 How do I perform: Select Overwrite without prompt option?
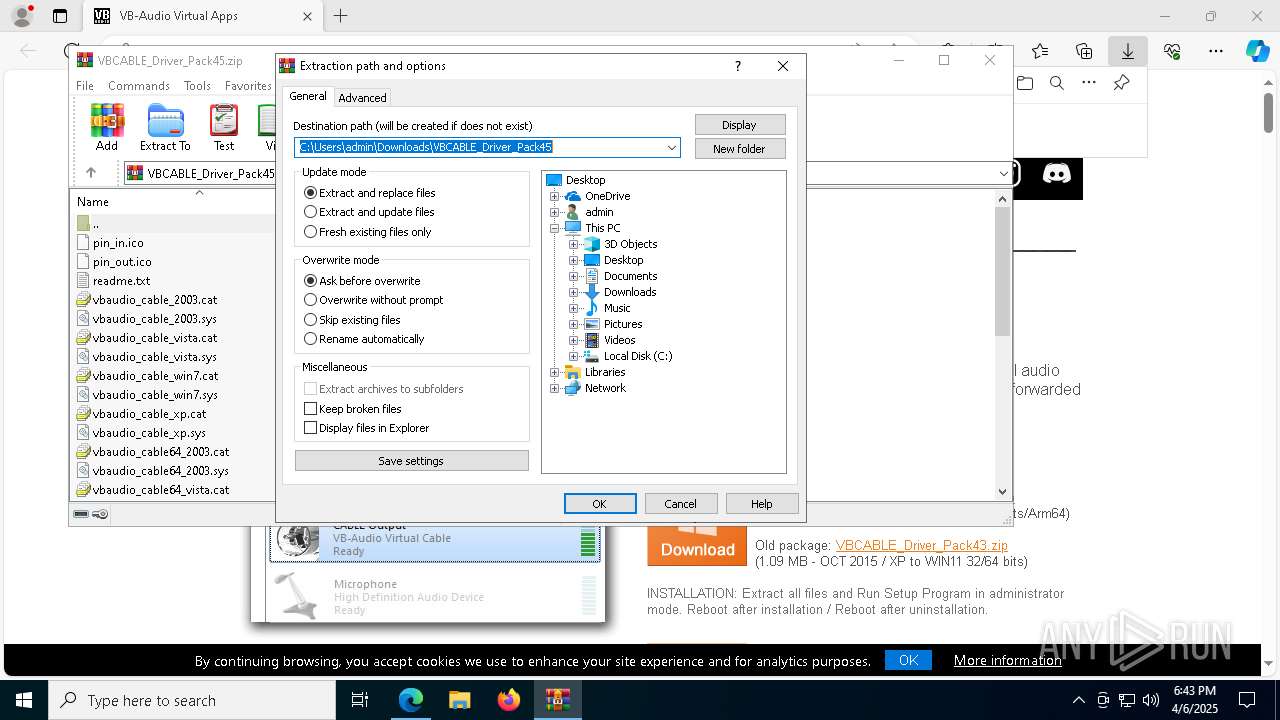373,300
